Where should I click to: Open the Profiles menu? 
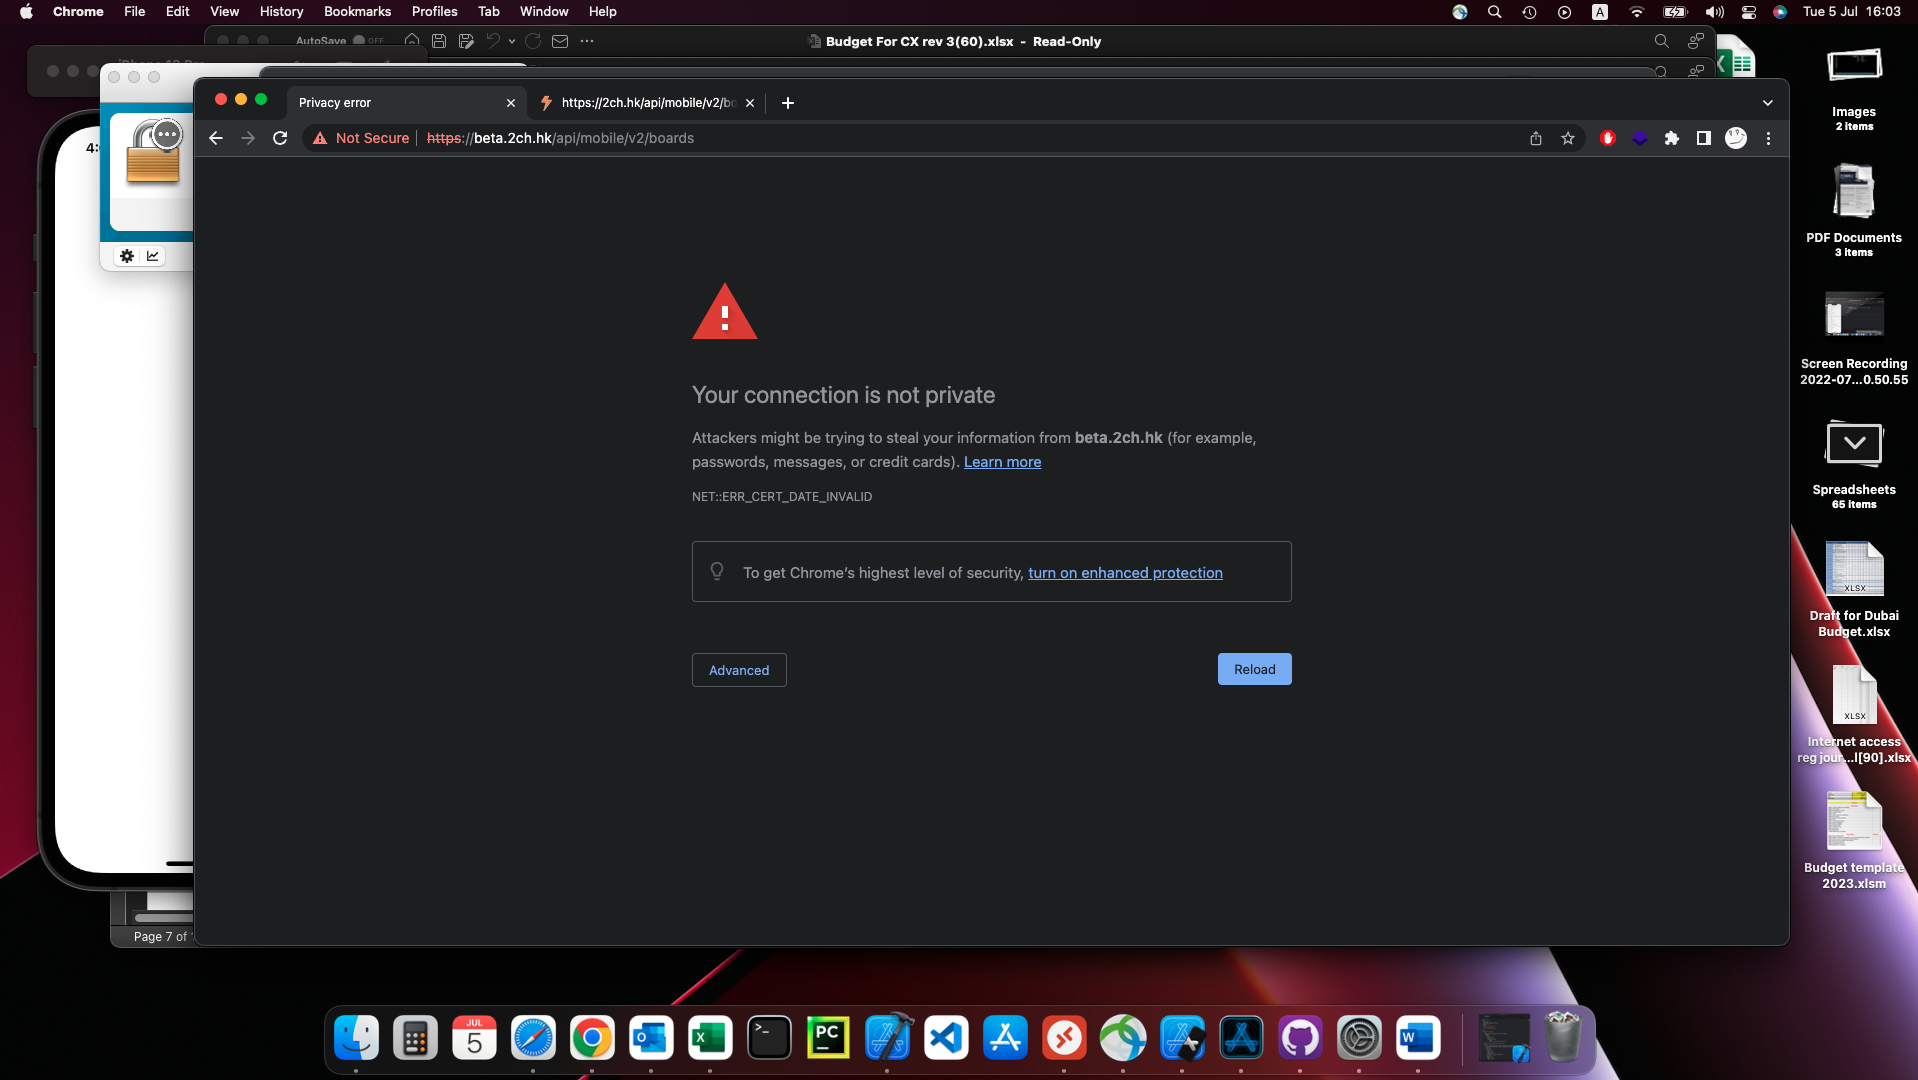coord(434,11)
